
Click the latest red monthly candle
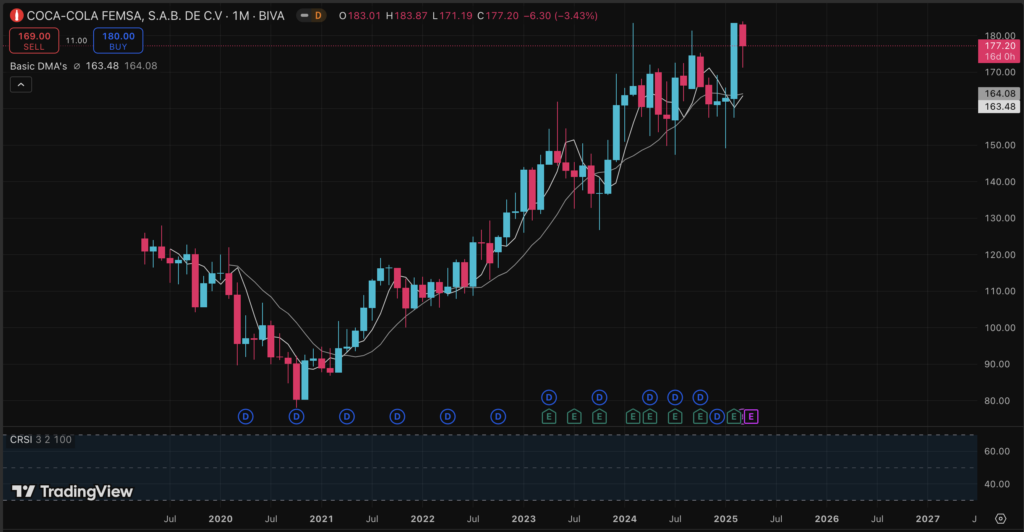coord(743,36)
